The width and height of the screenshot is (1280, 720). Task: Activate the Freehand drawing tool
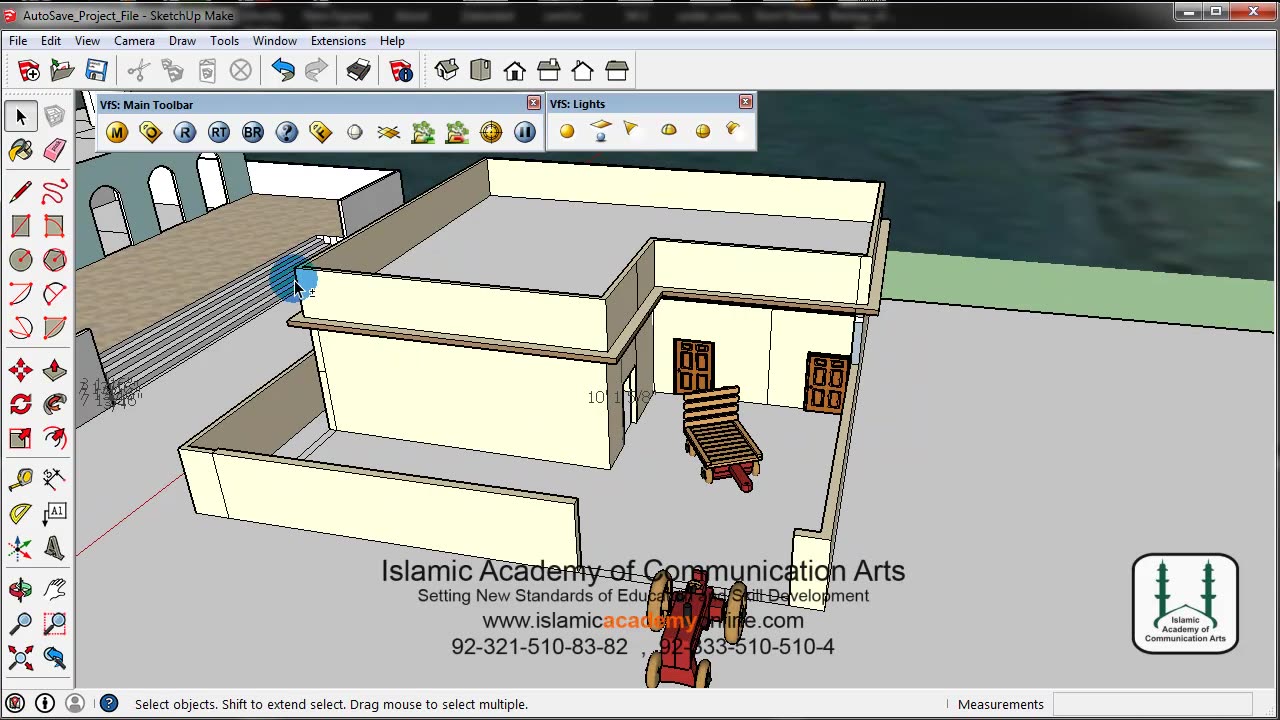coord(55,192)
